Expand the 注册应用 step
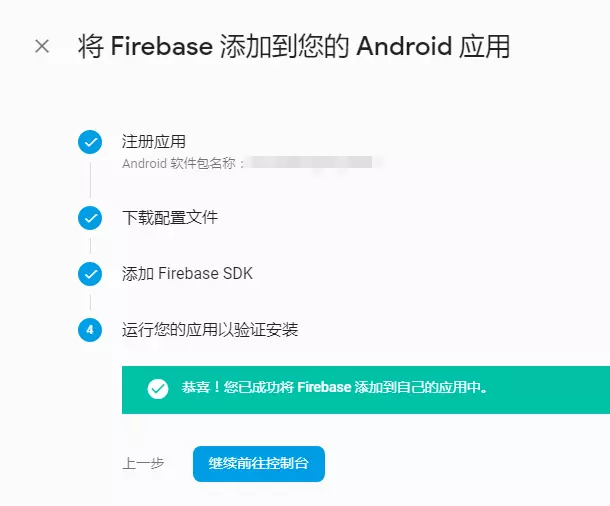This screenshot has width=610, height=506. tap(154, 142)
